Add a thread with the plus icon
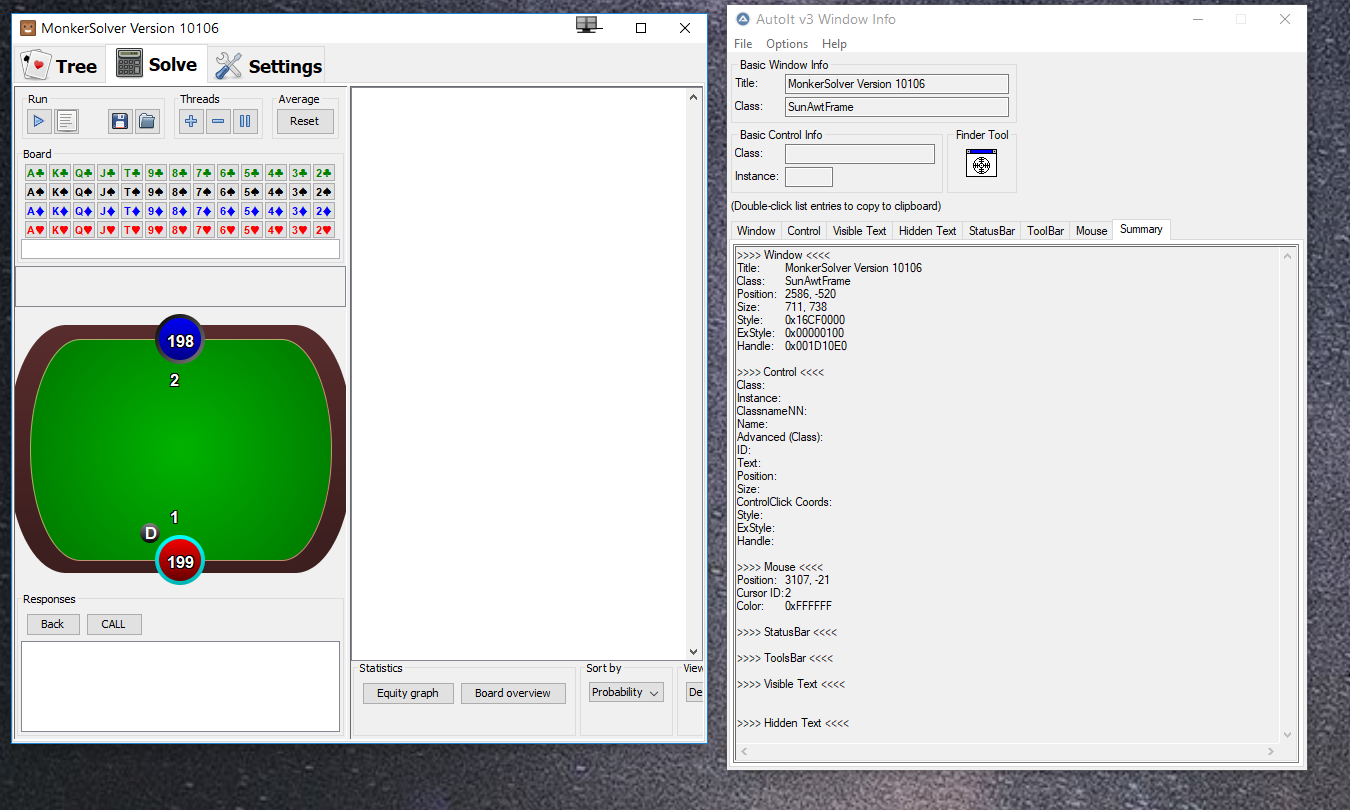1350x810 pixels. click(x=191, y=121)
